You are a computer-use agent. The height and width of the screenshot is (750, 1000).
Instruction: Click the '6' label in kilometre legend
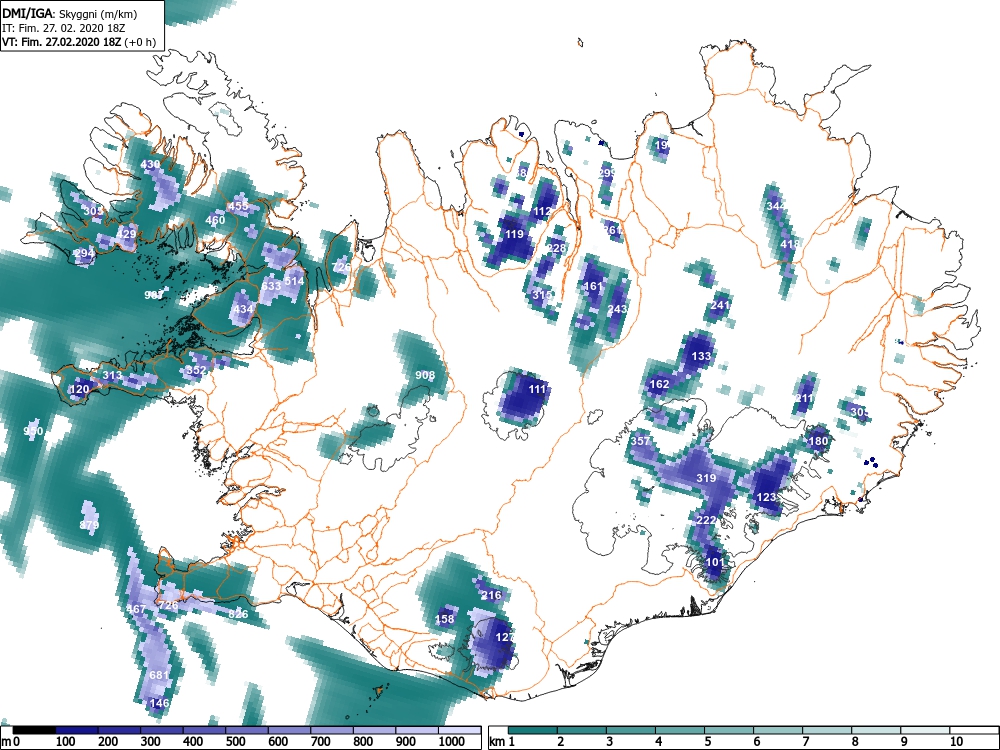[756, 742]
